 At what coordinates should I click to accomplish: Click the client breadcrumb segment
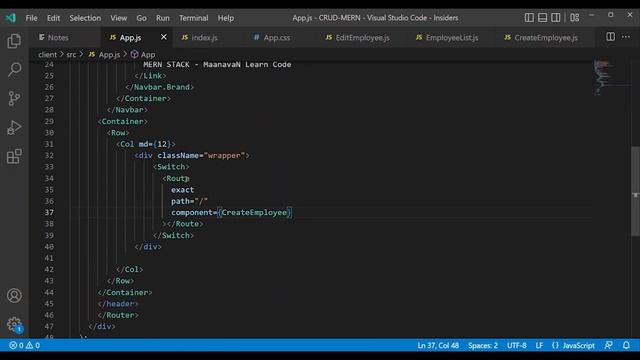(47, 54)
